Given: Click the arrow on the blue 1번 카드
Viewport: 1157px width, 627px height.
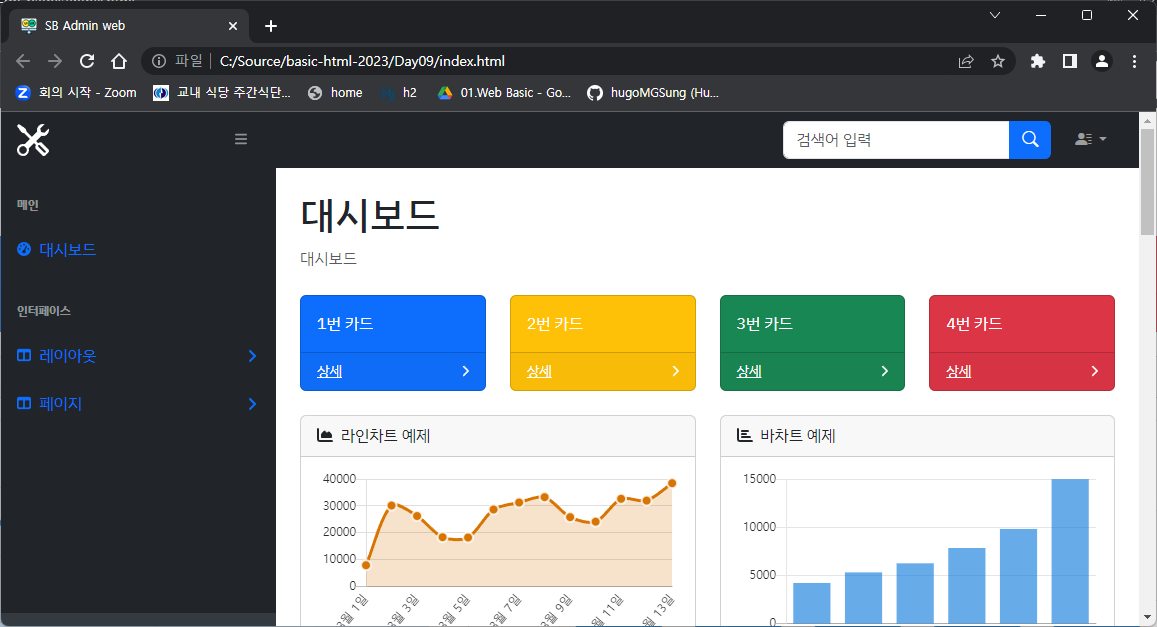Looking at the screenshot, I should pyautogui.click(x=466, y=371).
